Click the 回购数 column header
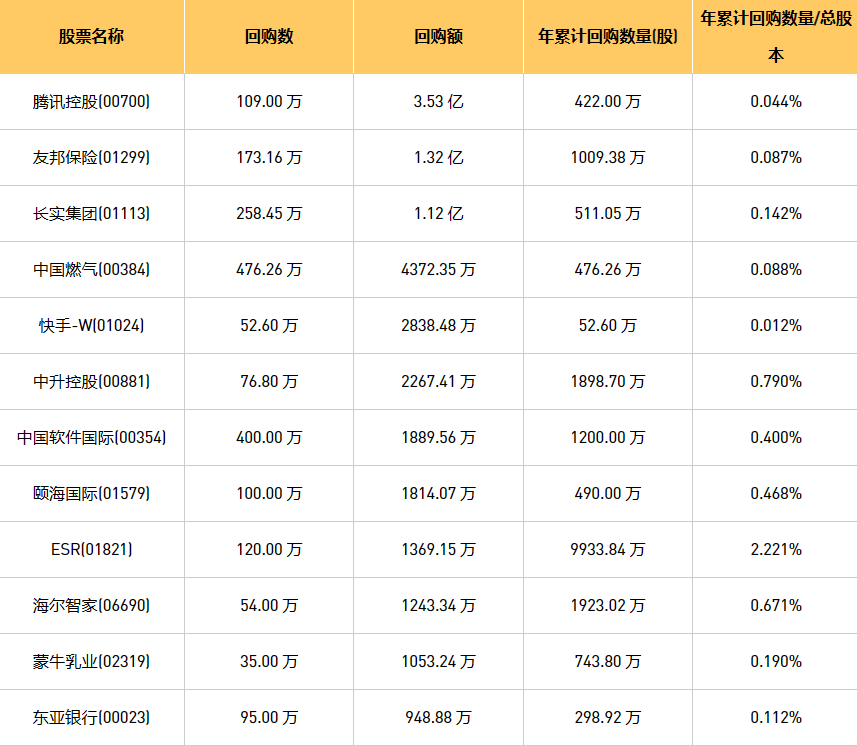The image size is (857, 746). pyautogui.click(x=269, y=37)
